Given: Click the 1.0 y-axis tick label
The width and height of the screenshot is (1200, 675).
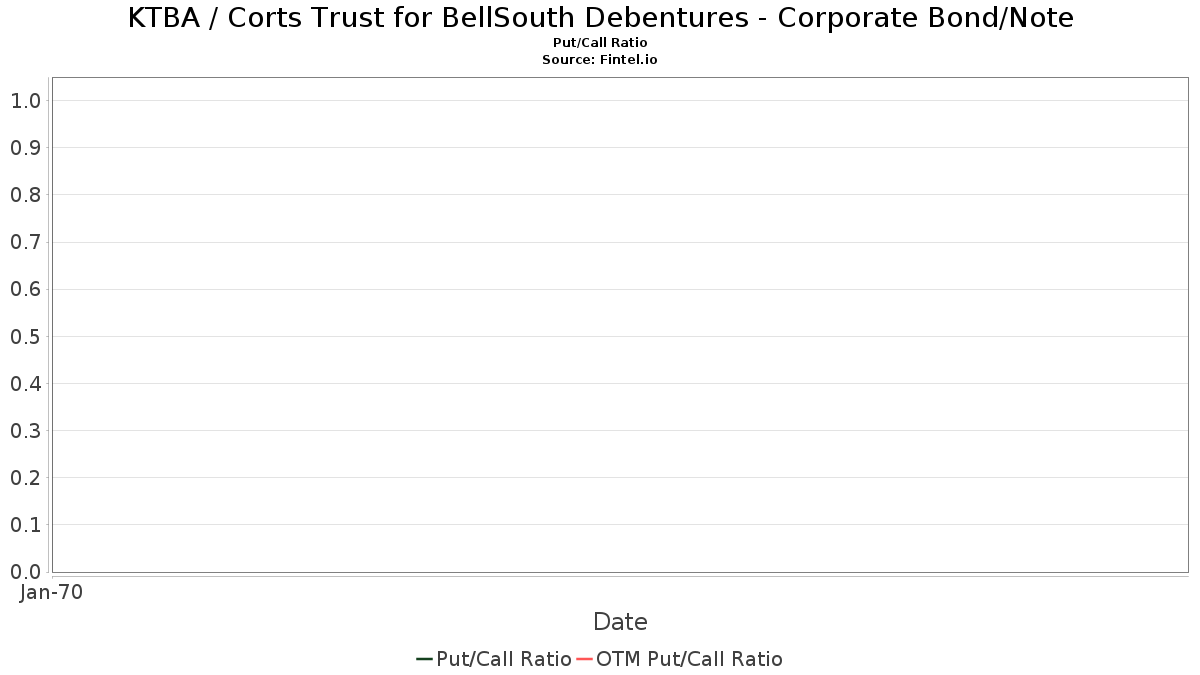Looking at the screenshot, I should [x=25, y=100].
